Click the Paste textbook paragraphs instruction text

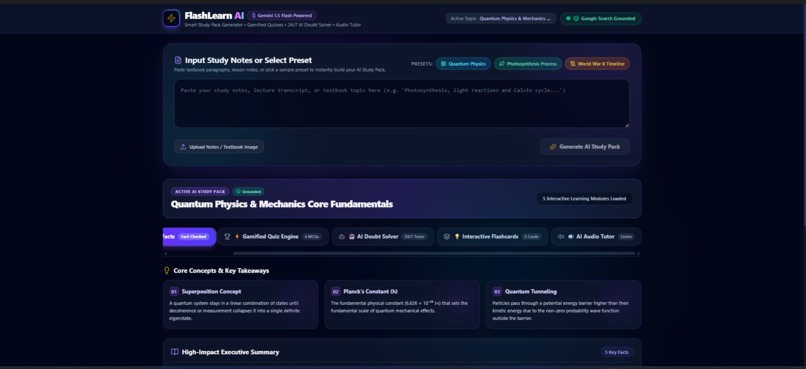280,70
